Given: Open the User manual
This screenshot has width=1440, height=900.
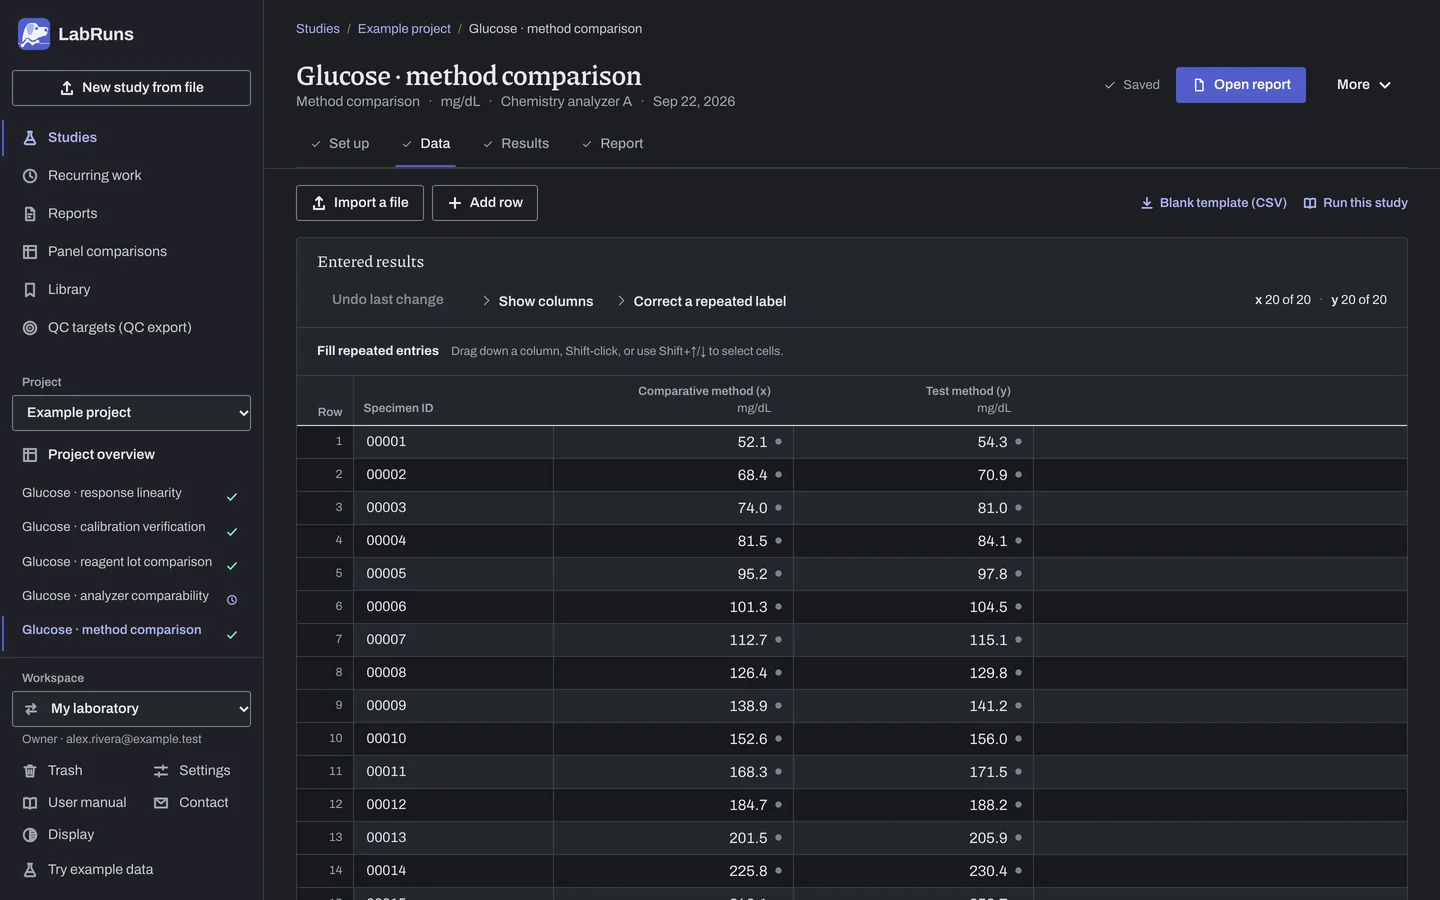Looking at the screenshot, I should 75,803.
